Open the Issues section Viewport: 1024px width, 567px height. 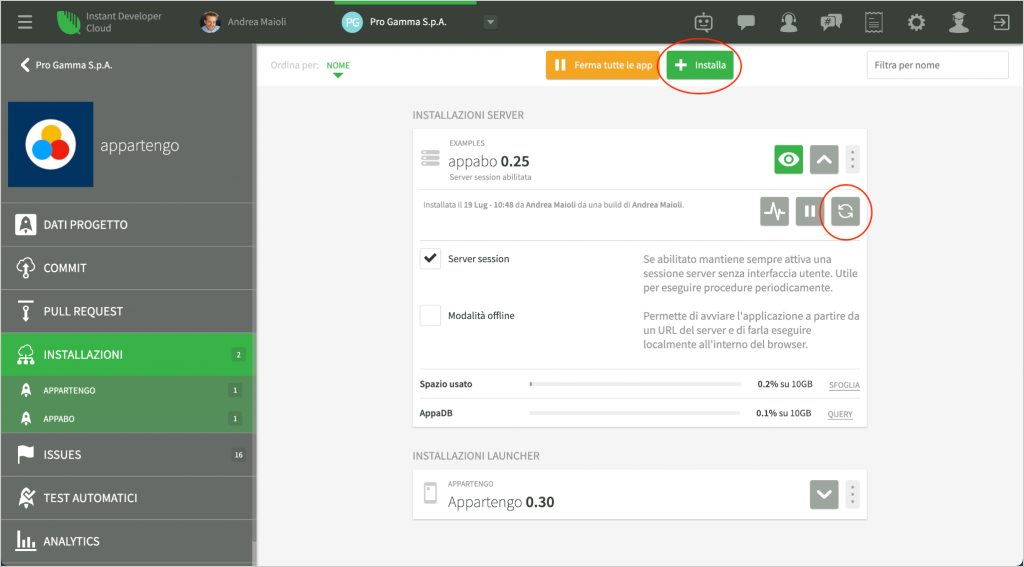(x=127, y=455)
